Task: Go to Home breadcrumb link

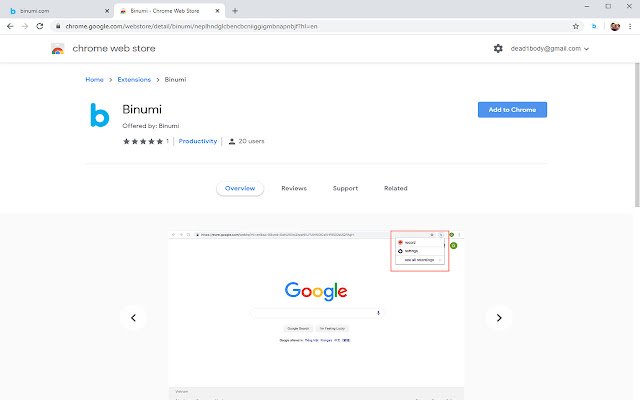Action: [94, 80]
